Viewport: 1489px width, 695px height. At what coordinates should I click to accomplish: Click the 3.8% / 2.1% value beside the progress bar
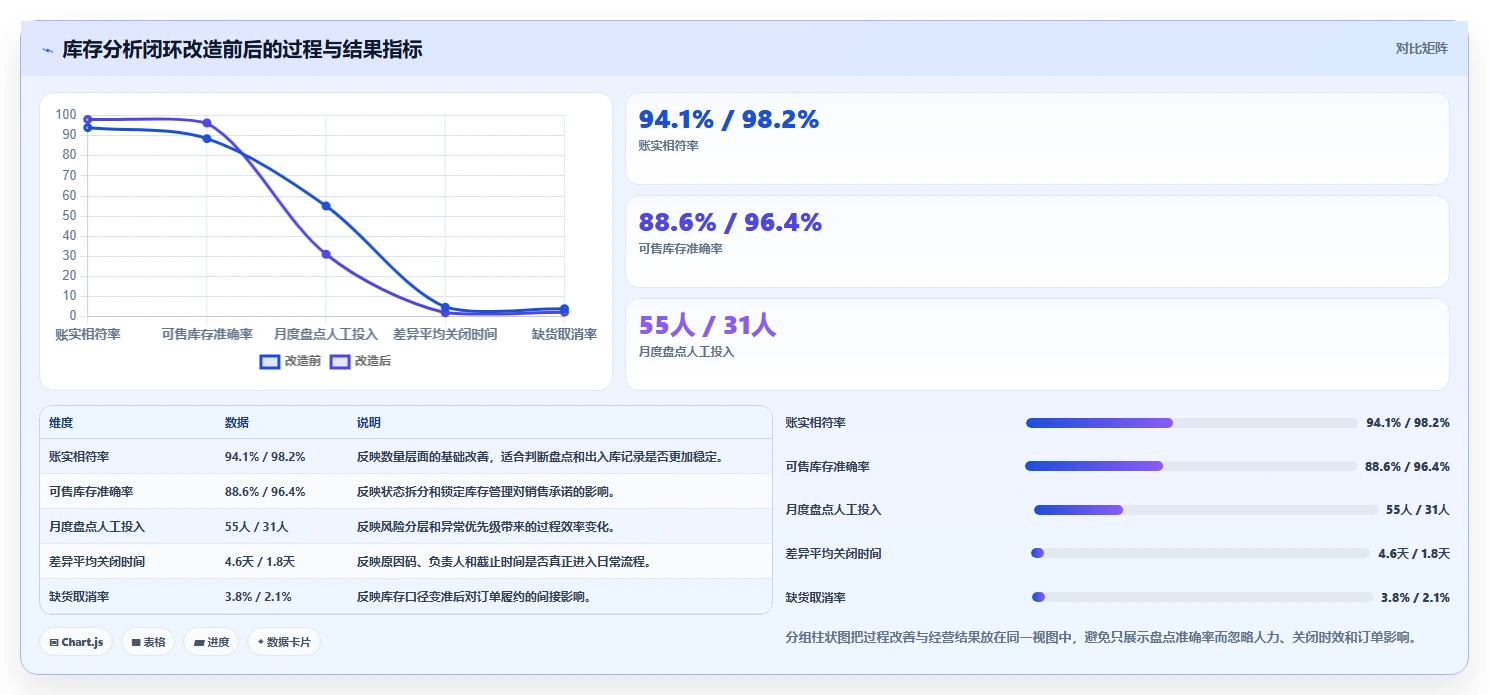click(x=1415, y=597)
